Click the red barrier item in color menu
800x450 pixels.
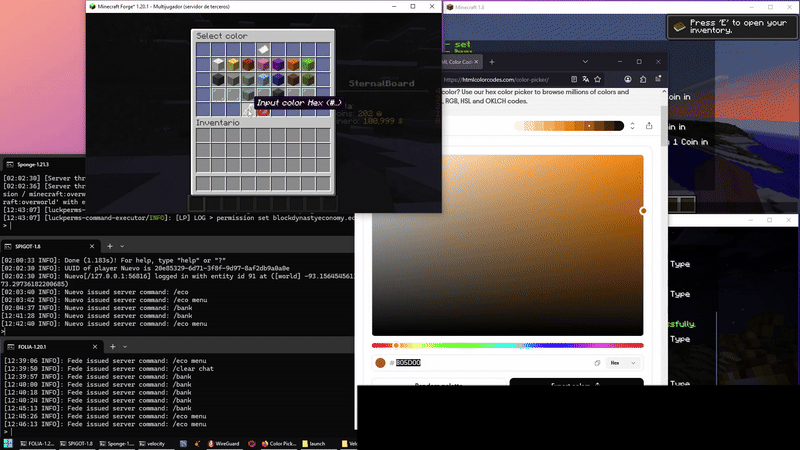[x=265, y=111]
